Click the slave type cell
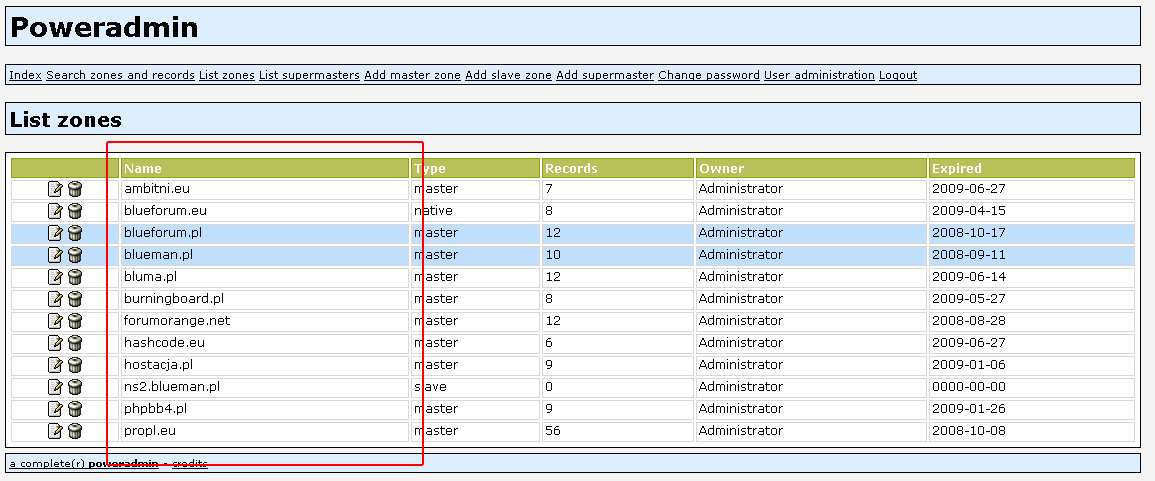This screenshot has height=481, width=1155. click(475, 387)
